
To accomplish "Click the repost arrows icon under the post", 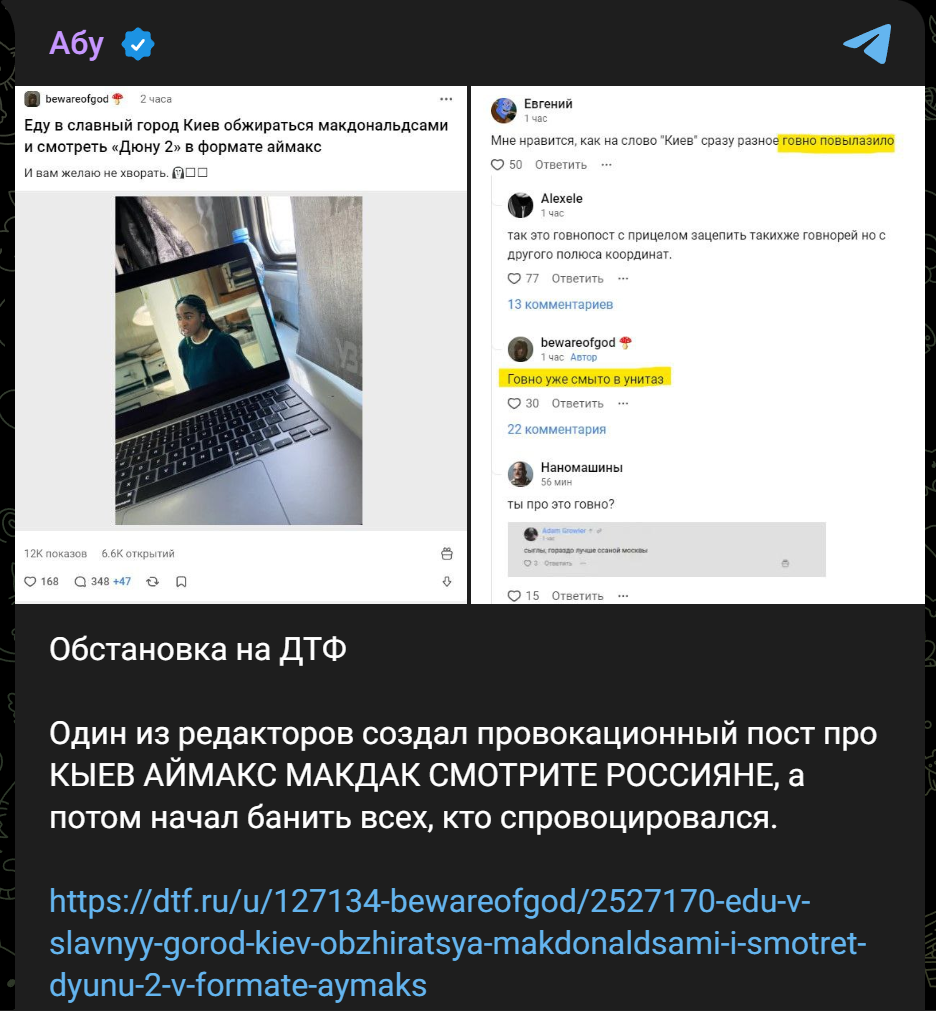I will point(152,582).
